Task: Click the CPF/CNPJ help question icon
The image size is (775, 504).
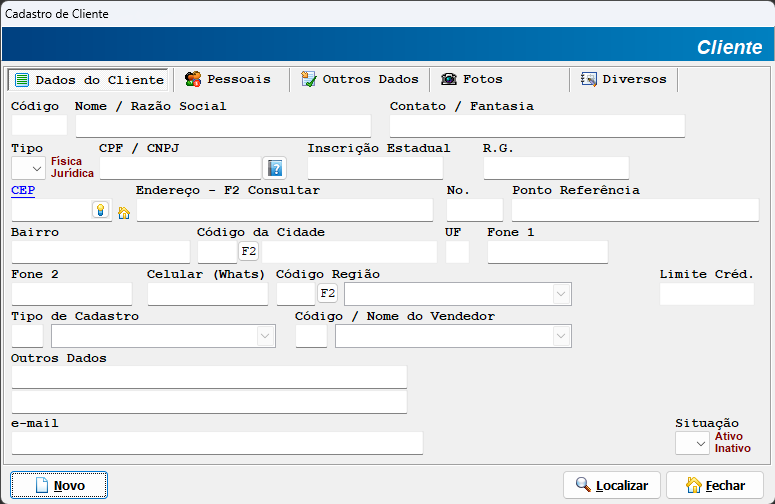Action: (x=275, y=168)
